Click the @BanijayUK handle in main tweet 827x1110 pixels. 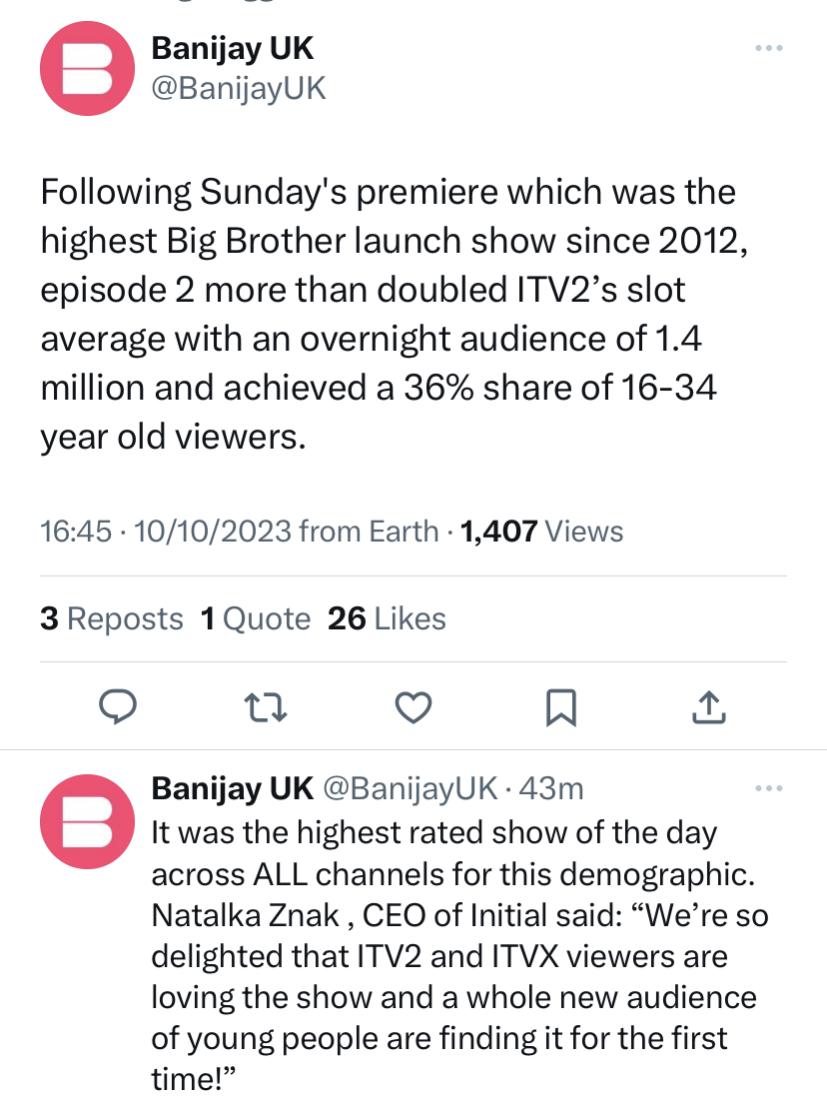coord(238,88)
